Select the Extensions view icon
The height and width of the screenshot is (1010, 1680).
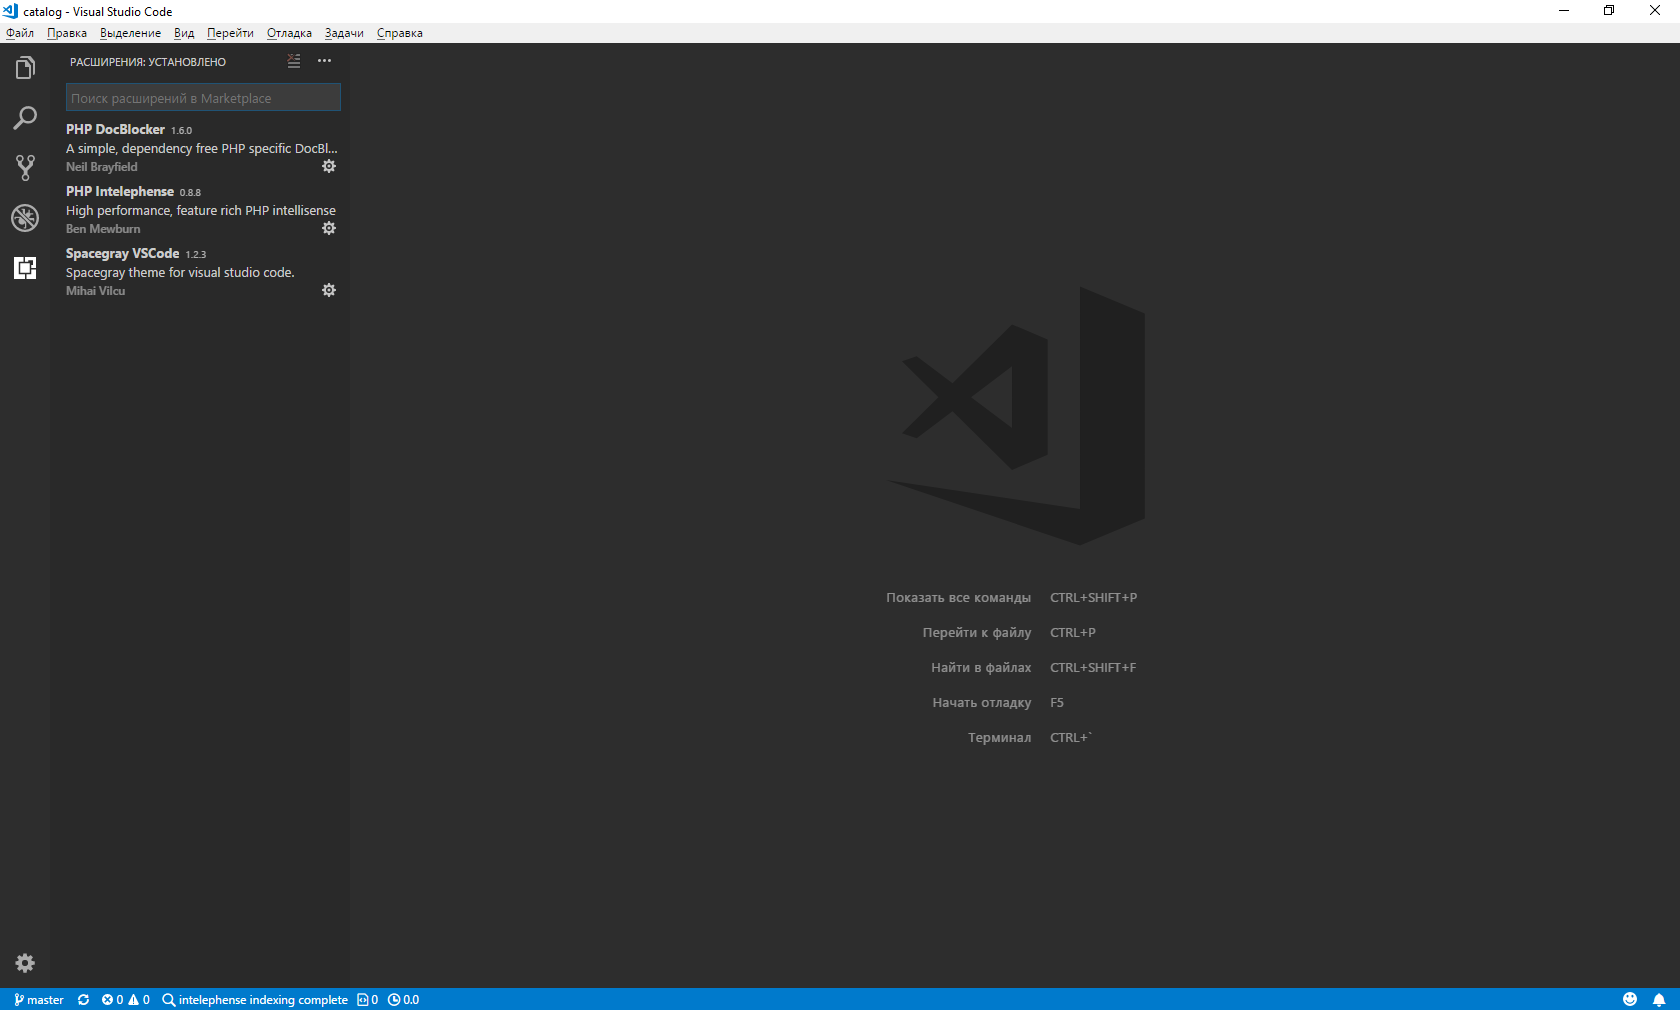point(25,268)
